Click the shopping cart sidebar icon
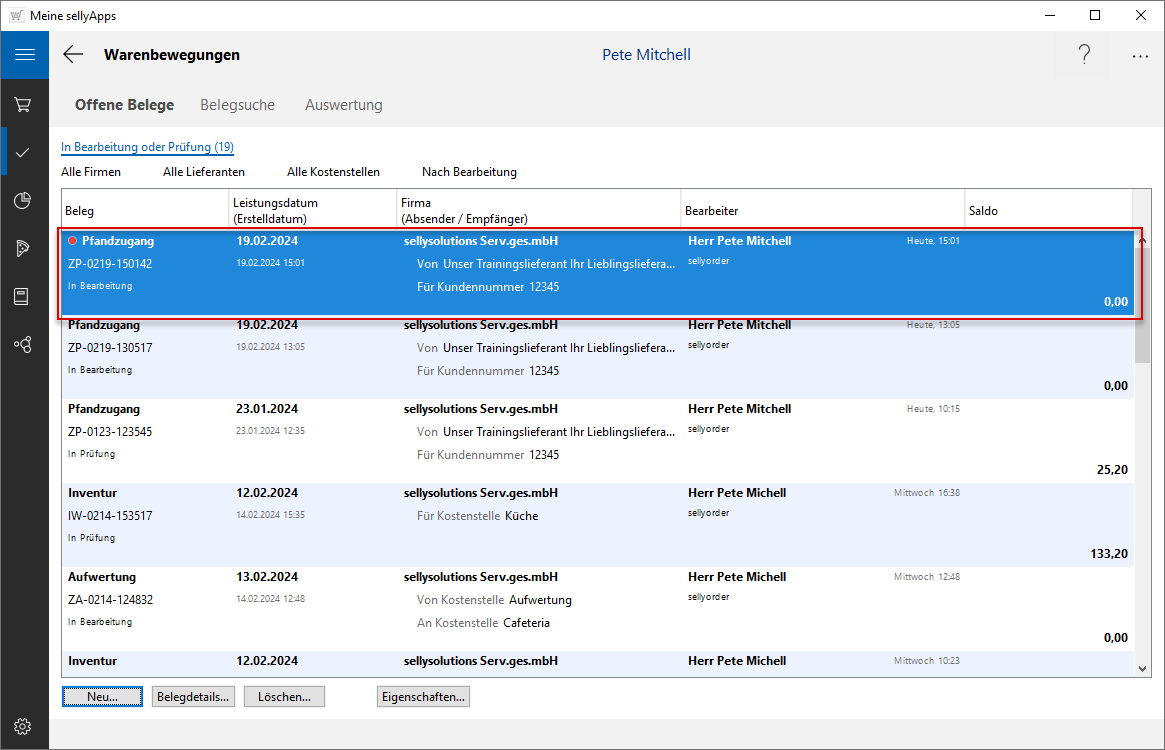Viewport: 1165px width, 750px height. [x=23, y=104]
